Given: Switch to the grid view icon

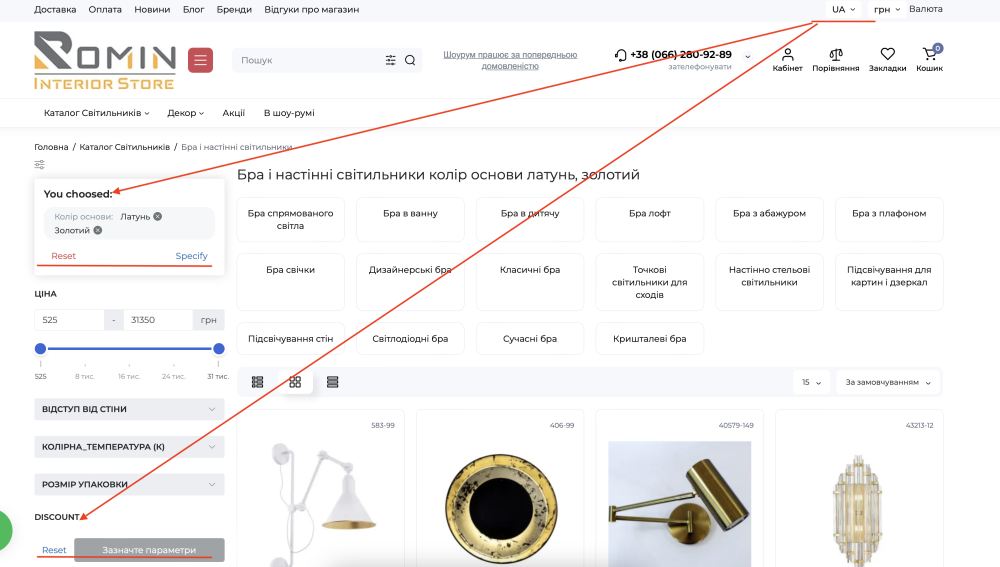Looking at the screenshot, I should click(295, 382).
